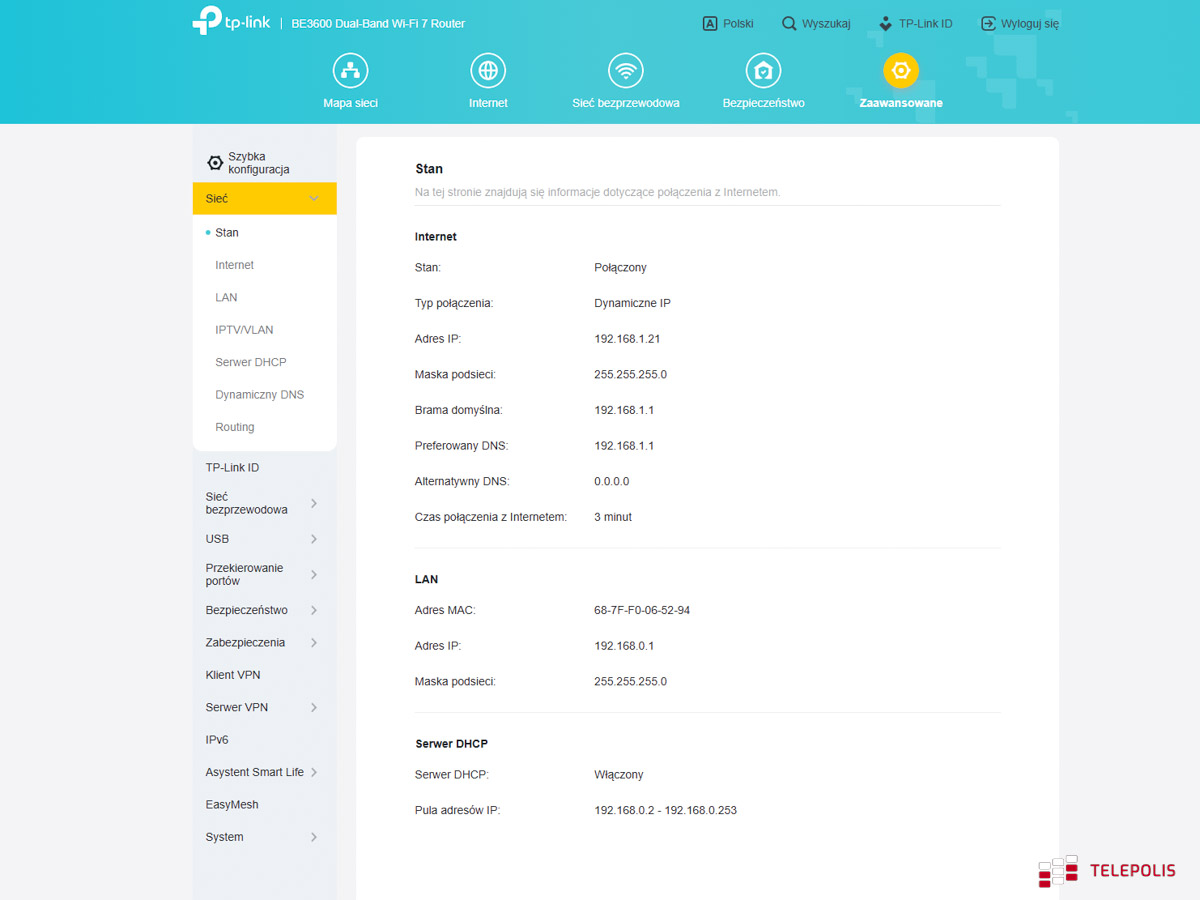Click Wyloguj się to log out
Screen dimensions: 1200x900
1019,23
